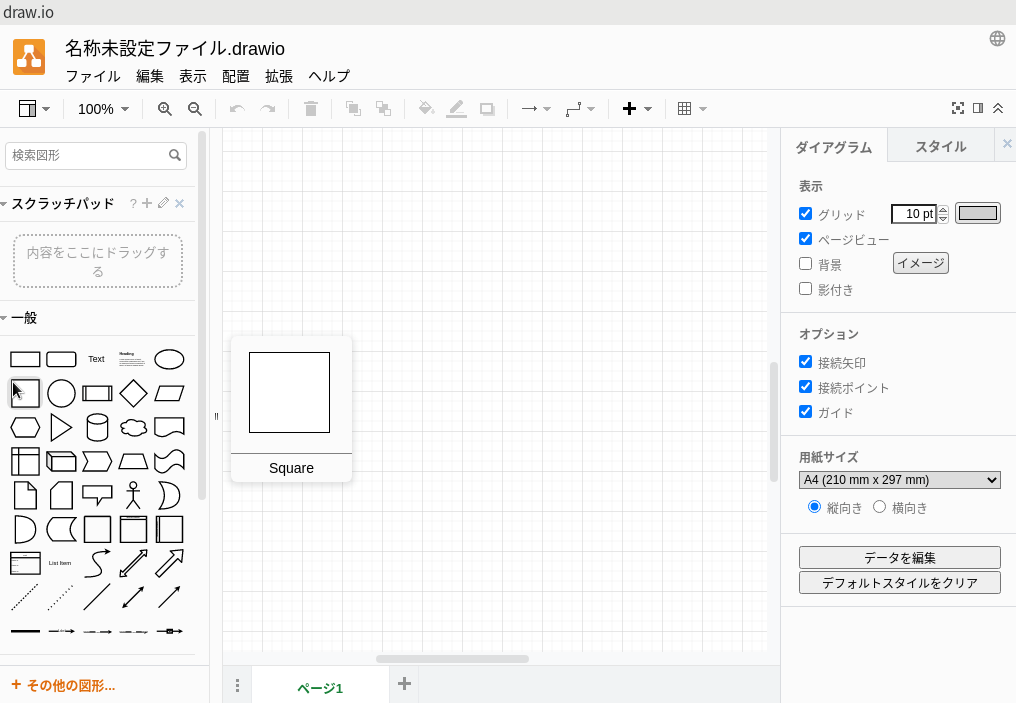Open the A4 paper size dropdown

coord(899,480)
